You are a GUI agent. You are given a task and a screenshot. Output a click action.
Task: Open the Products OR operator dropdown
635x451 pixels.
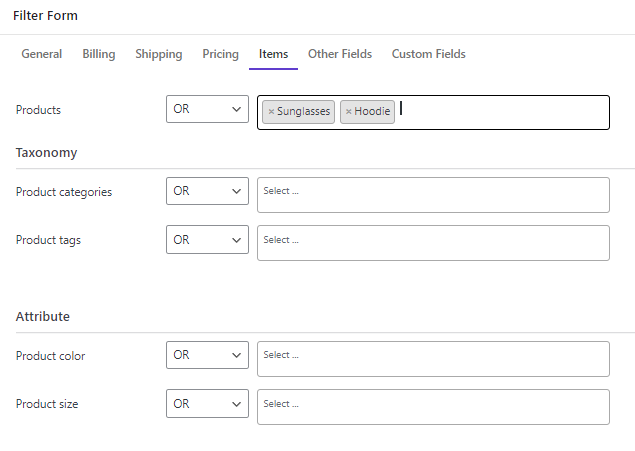(x=207, y=109)
